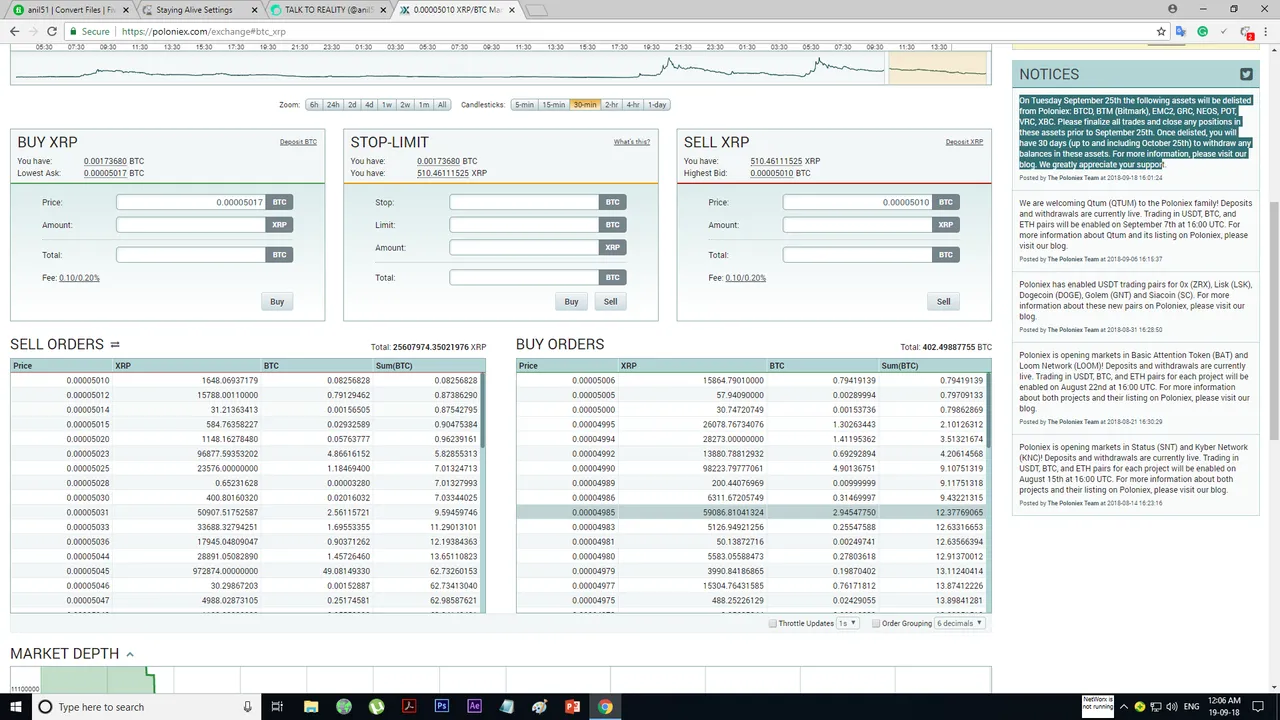Image resolution: width=1280 pixels, height=720 pixels.
Task: Click the chrome address bar URL
Action: click(203, 32)
